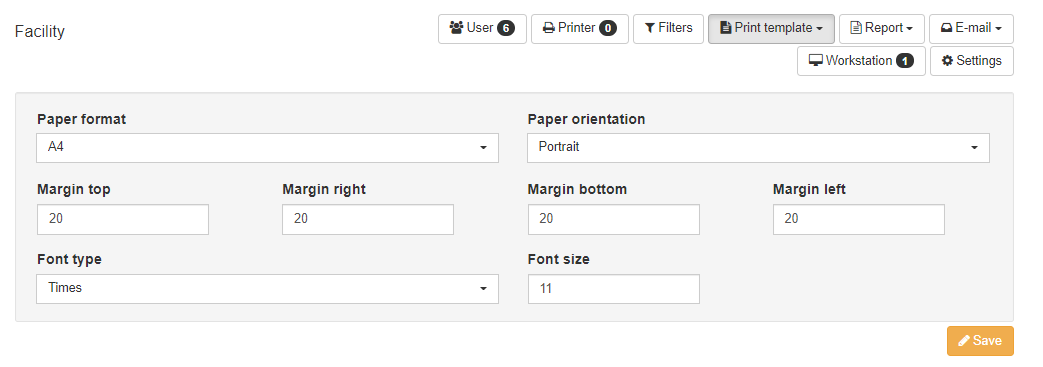Viewport: 1043px width, 367px height.
Task: Click the Save button pencil icon
Action: (964, 340)
